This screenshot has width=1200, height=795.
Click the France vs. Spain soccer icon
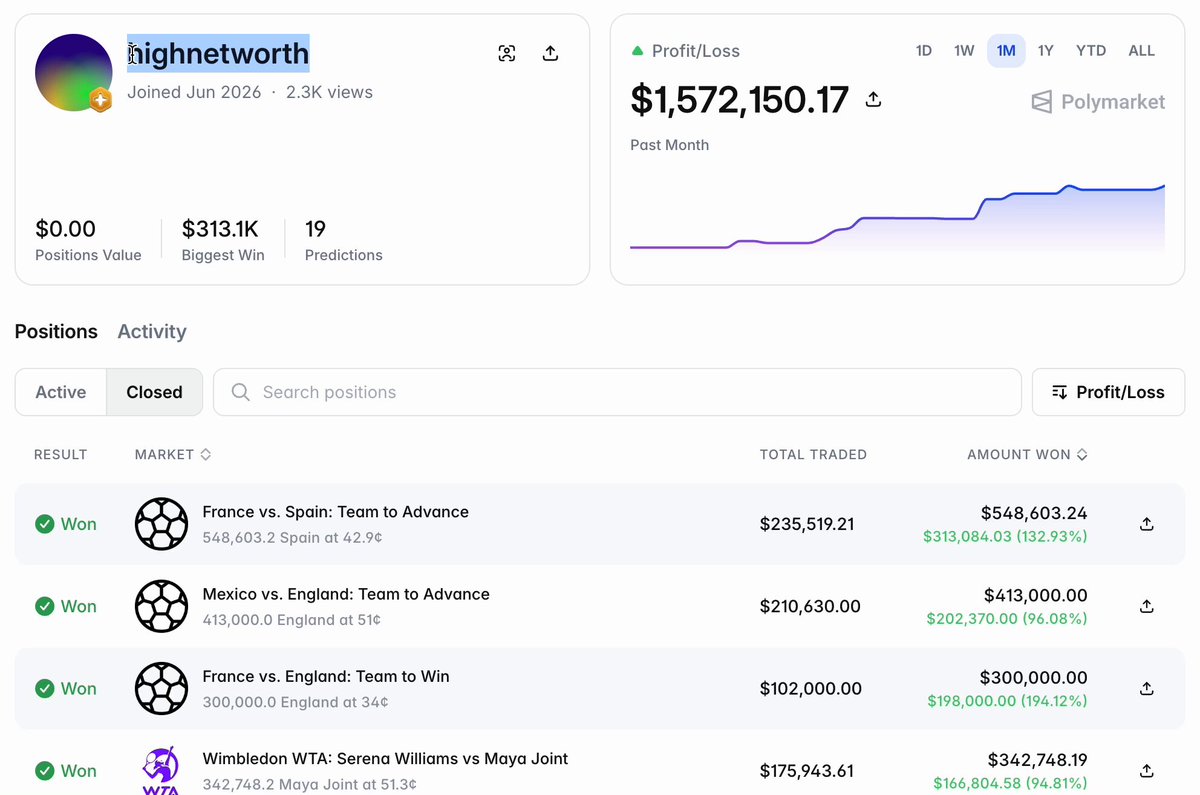point(161,524)
